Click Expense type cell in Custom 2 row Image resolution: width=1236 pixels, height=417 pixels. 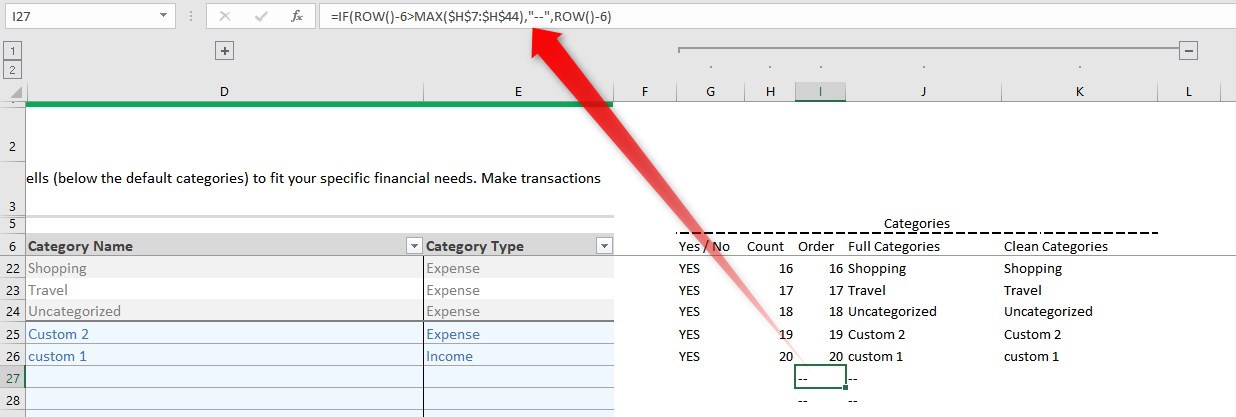point(518,334)
